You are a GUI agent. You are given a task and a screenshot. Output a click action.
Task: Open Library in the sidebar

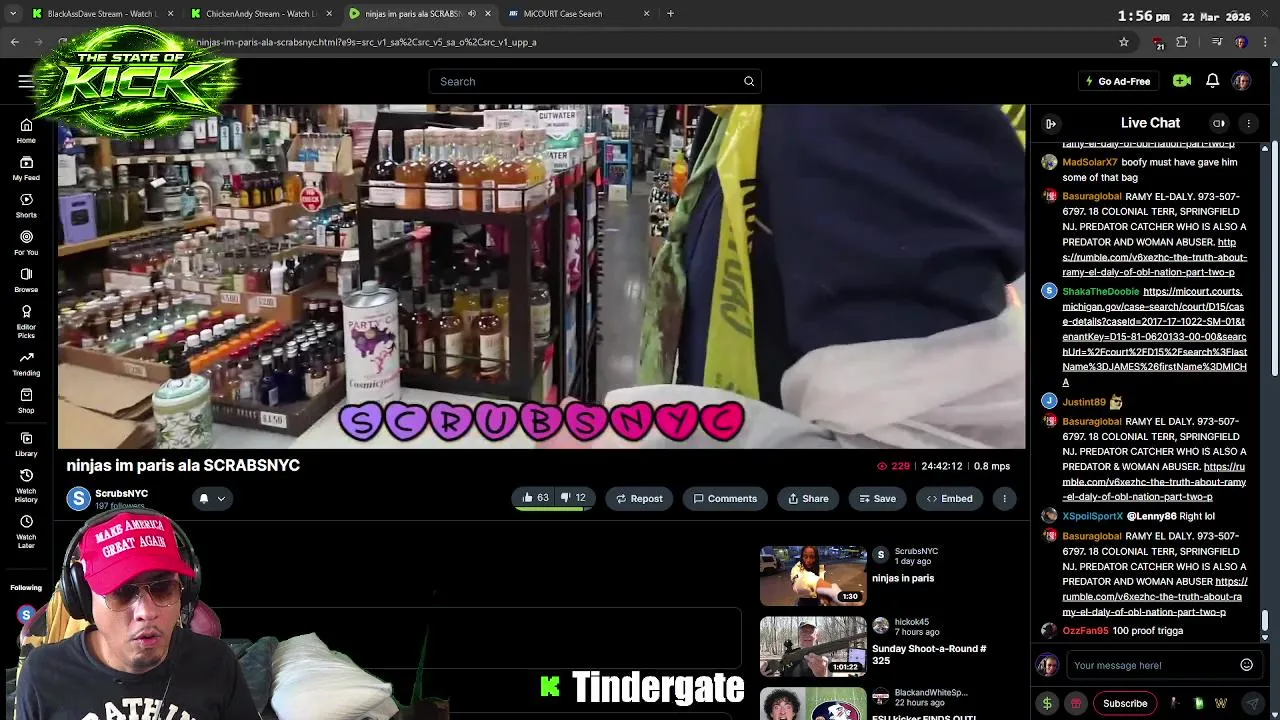coord(26,444)
